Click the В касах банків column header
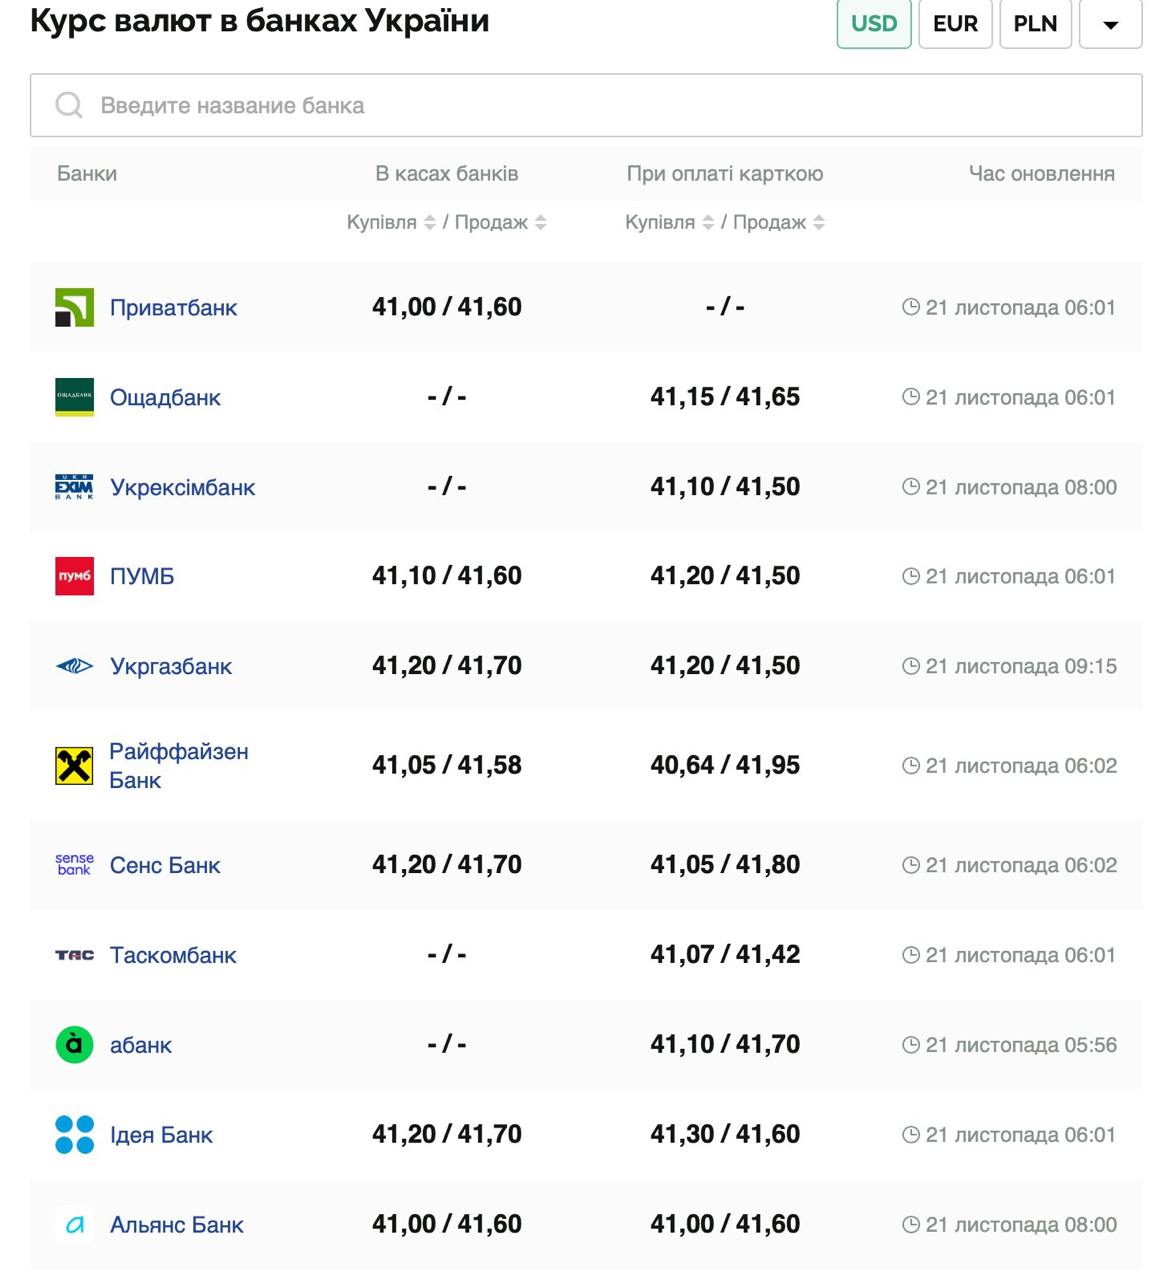This screenshot has width=1168, height=1280. (446, 174)
